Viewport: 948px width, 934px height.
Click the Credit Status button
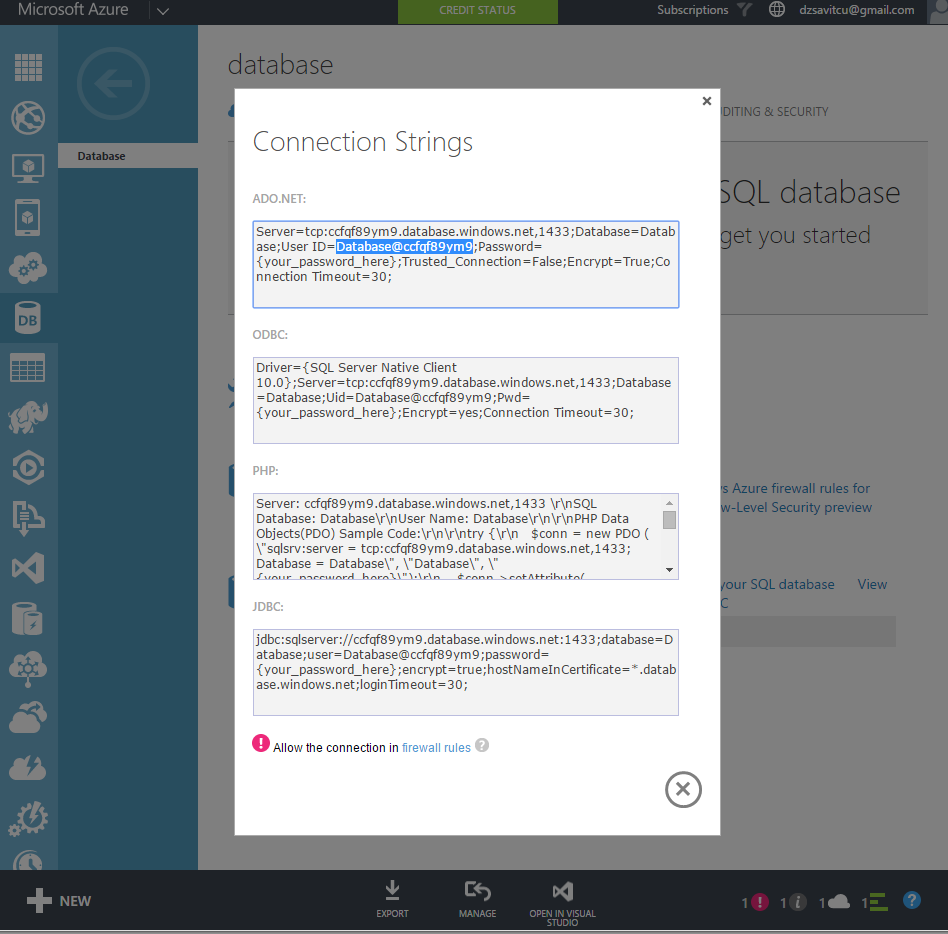click(478, 11)
